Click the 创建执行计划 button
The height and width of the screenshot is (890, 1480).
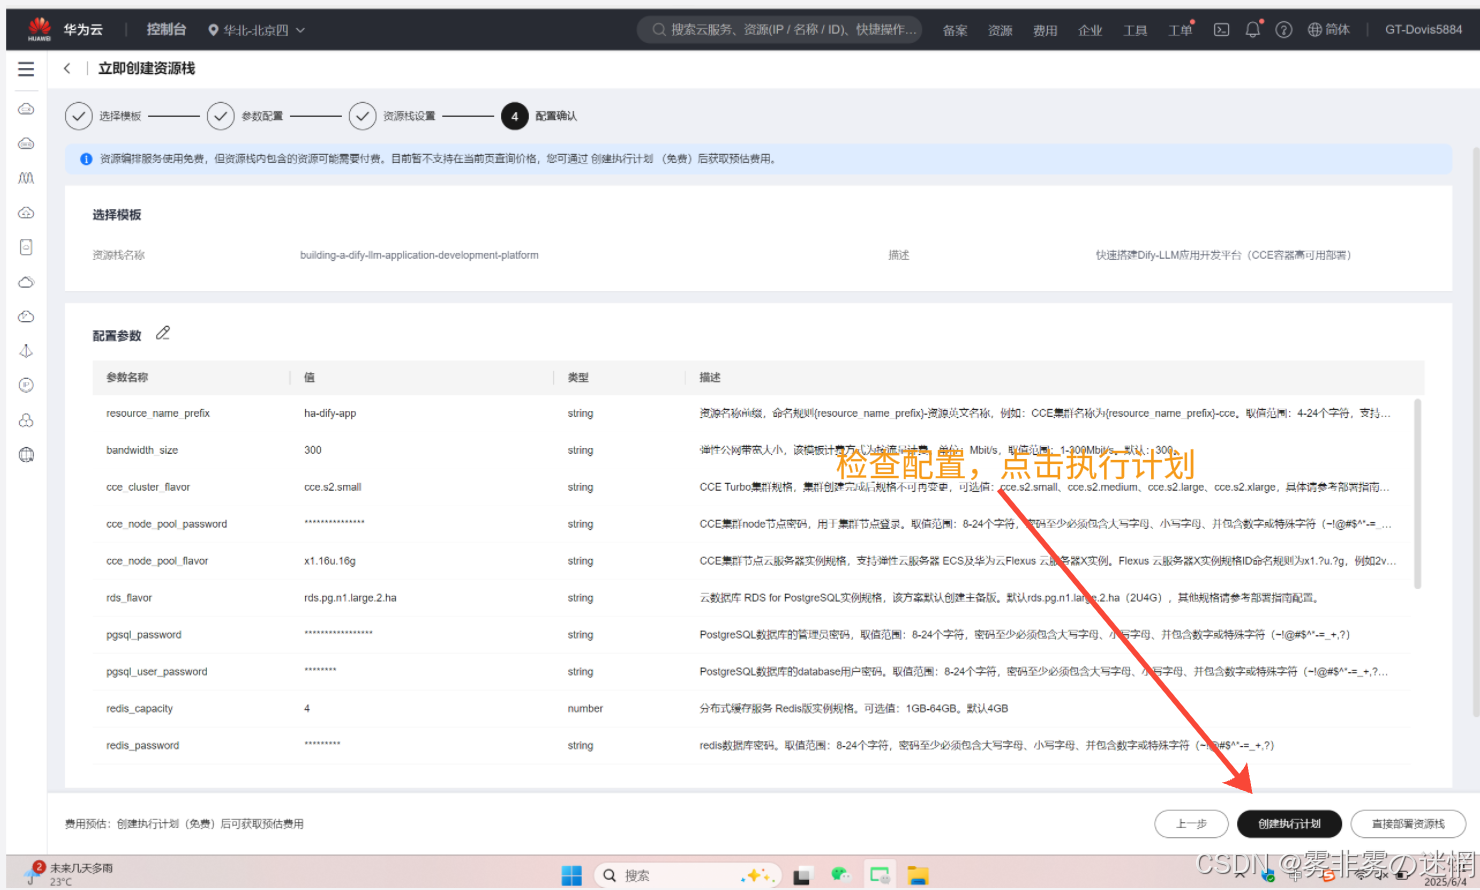tap(1289, 824)
